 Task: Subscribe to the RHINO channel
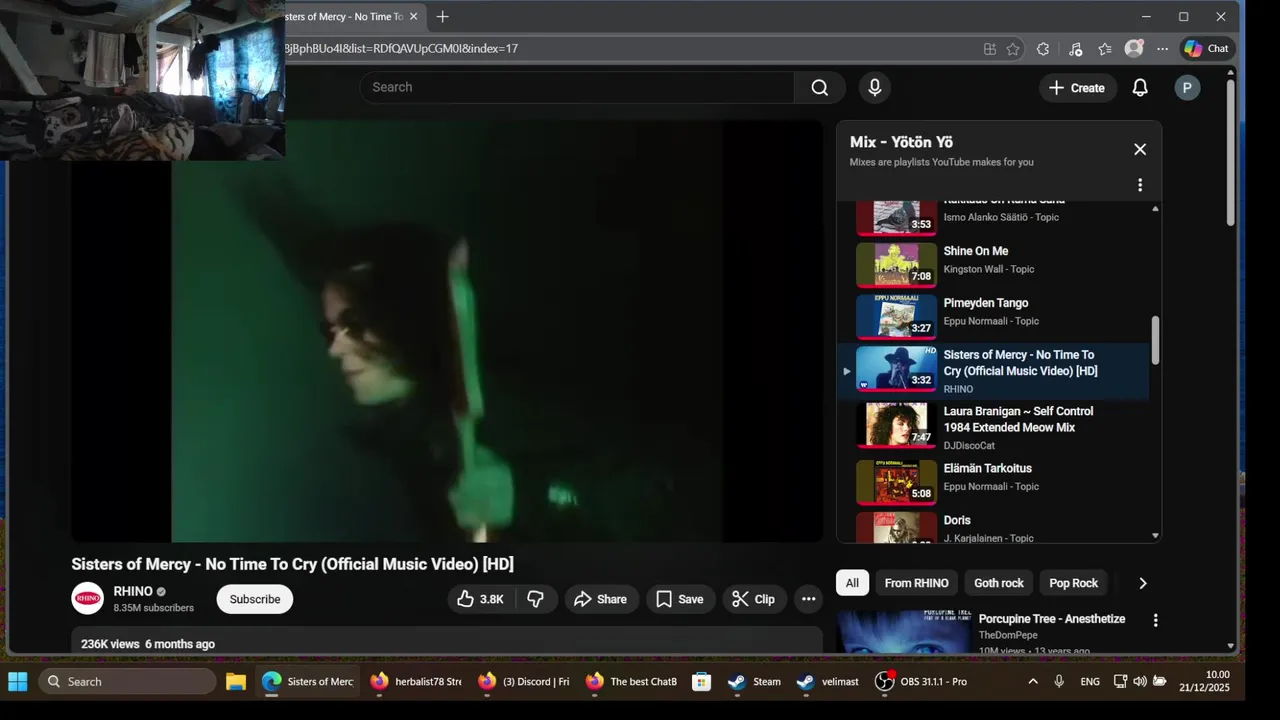point(255,599)
